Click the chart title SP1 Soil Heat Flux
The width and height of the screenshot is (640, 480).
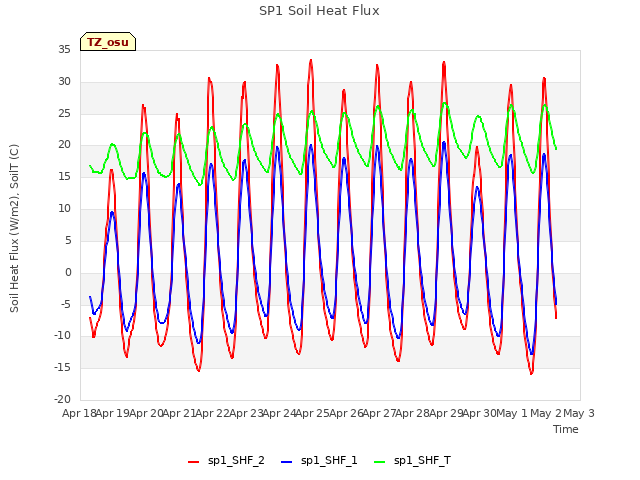tap(319, 11)
